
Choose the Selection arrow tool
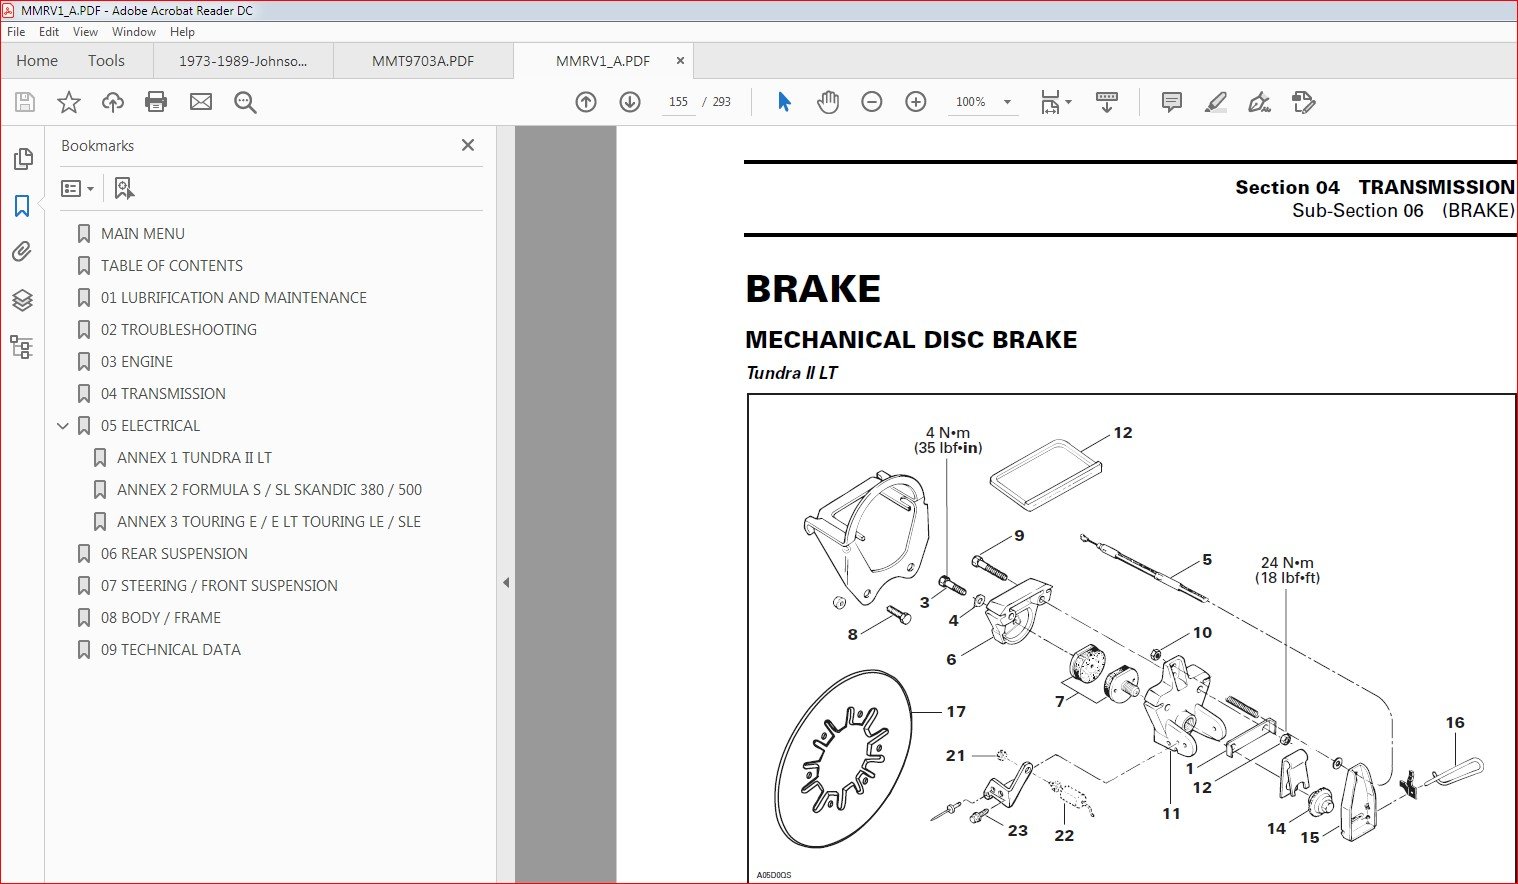tap(784, 102)
